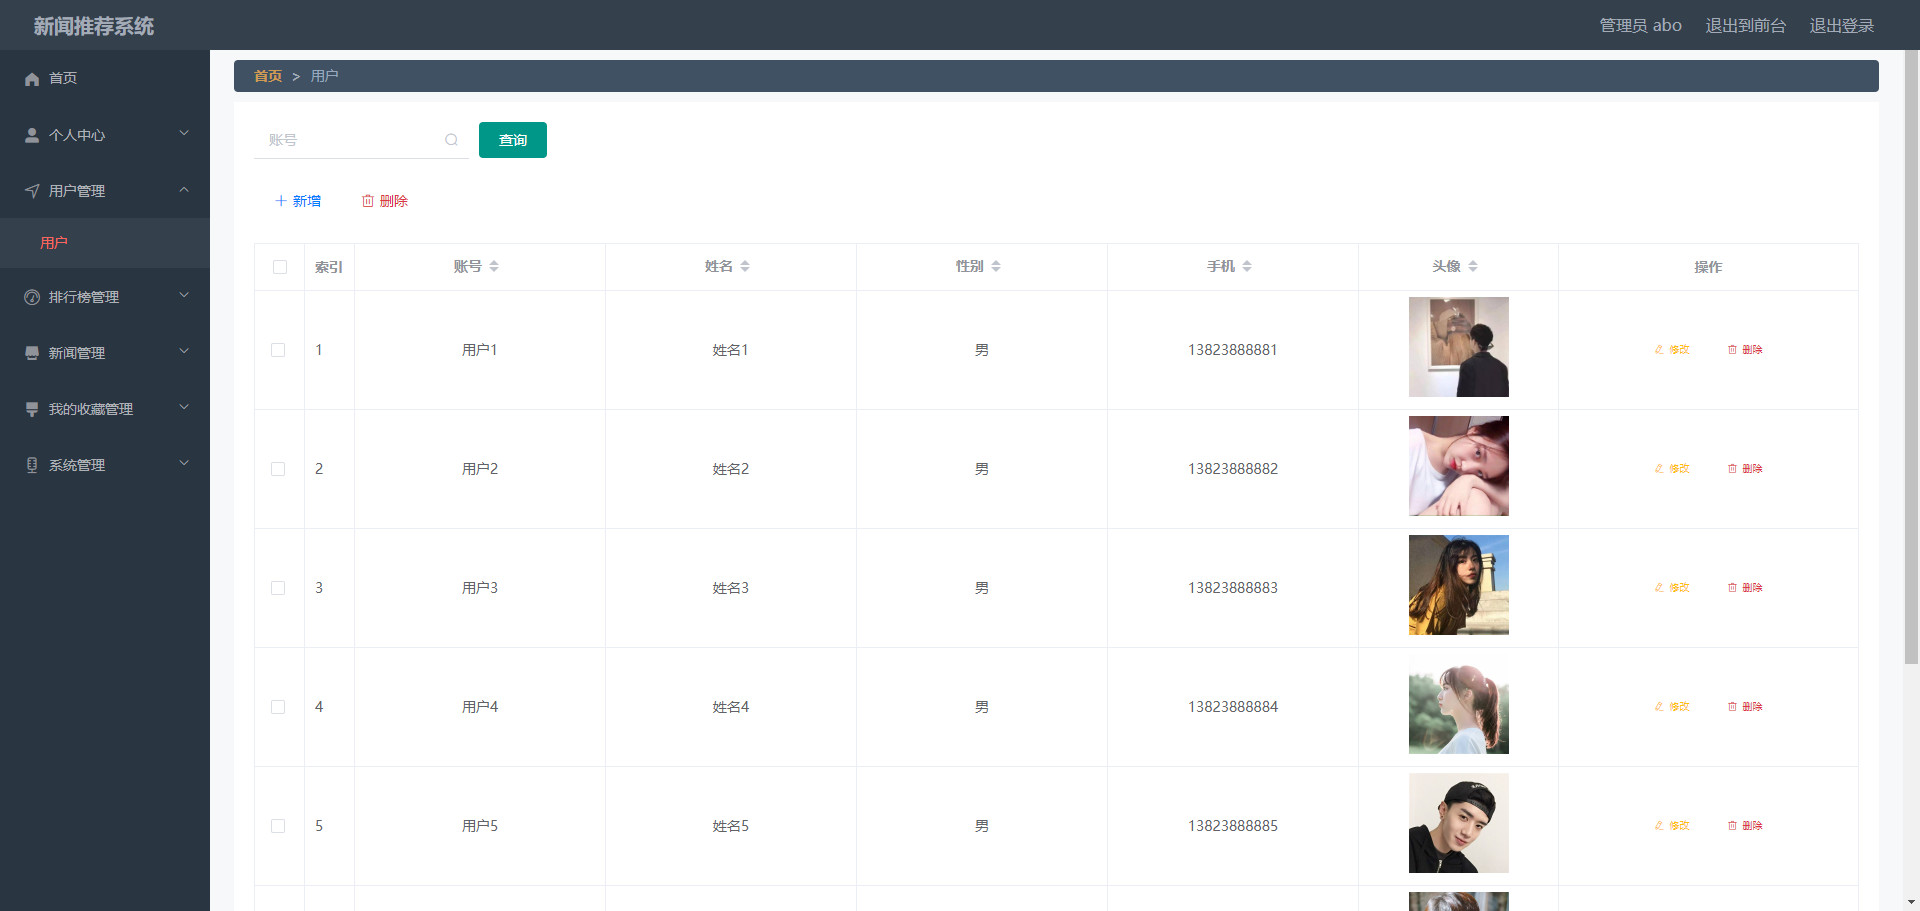Click 管理员 abo in the top bar

[1640, 26]
